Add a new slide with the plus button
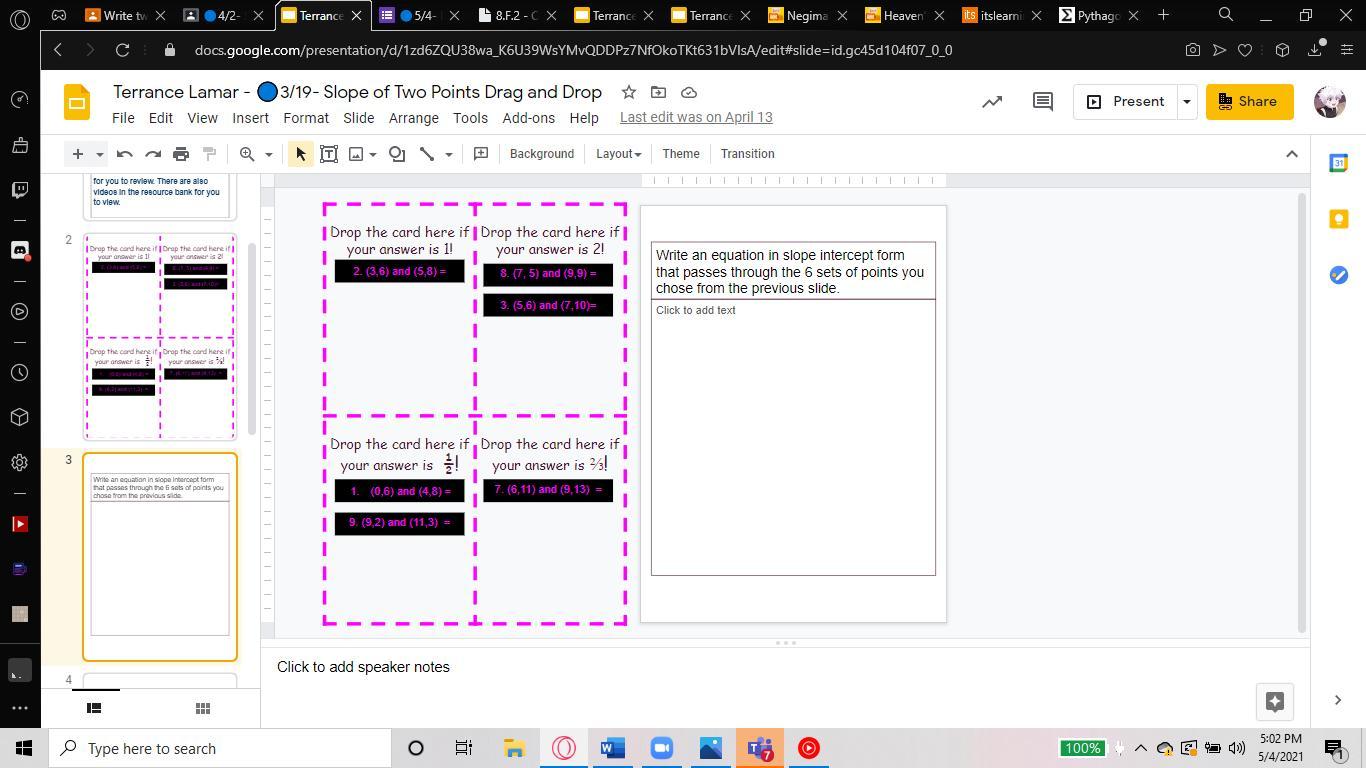The height and width of the screenshot is (768, 1366). 77,154
